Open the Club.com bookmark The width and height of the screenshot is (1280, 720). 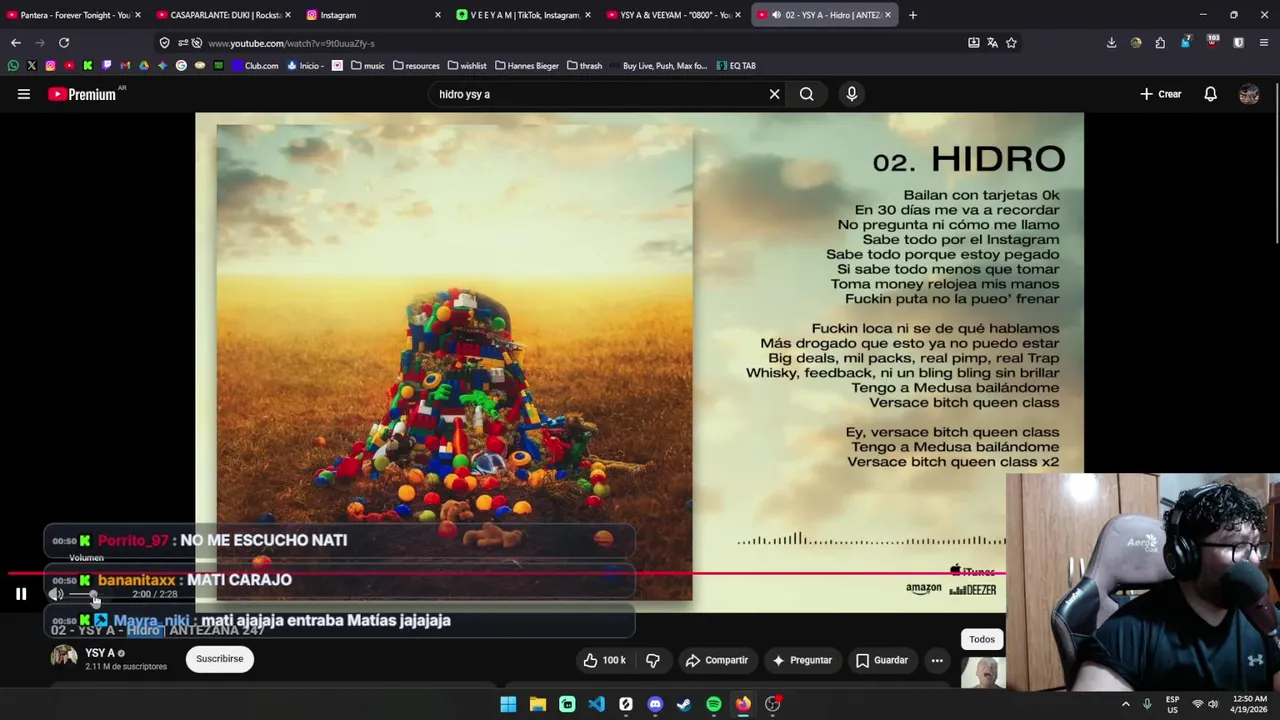coord(255,66)
